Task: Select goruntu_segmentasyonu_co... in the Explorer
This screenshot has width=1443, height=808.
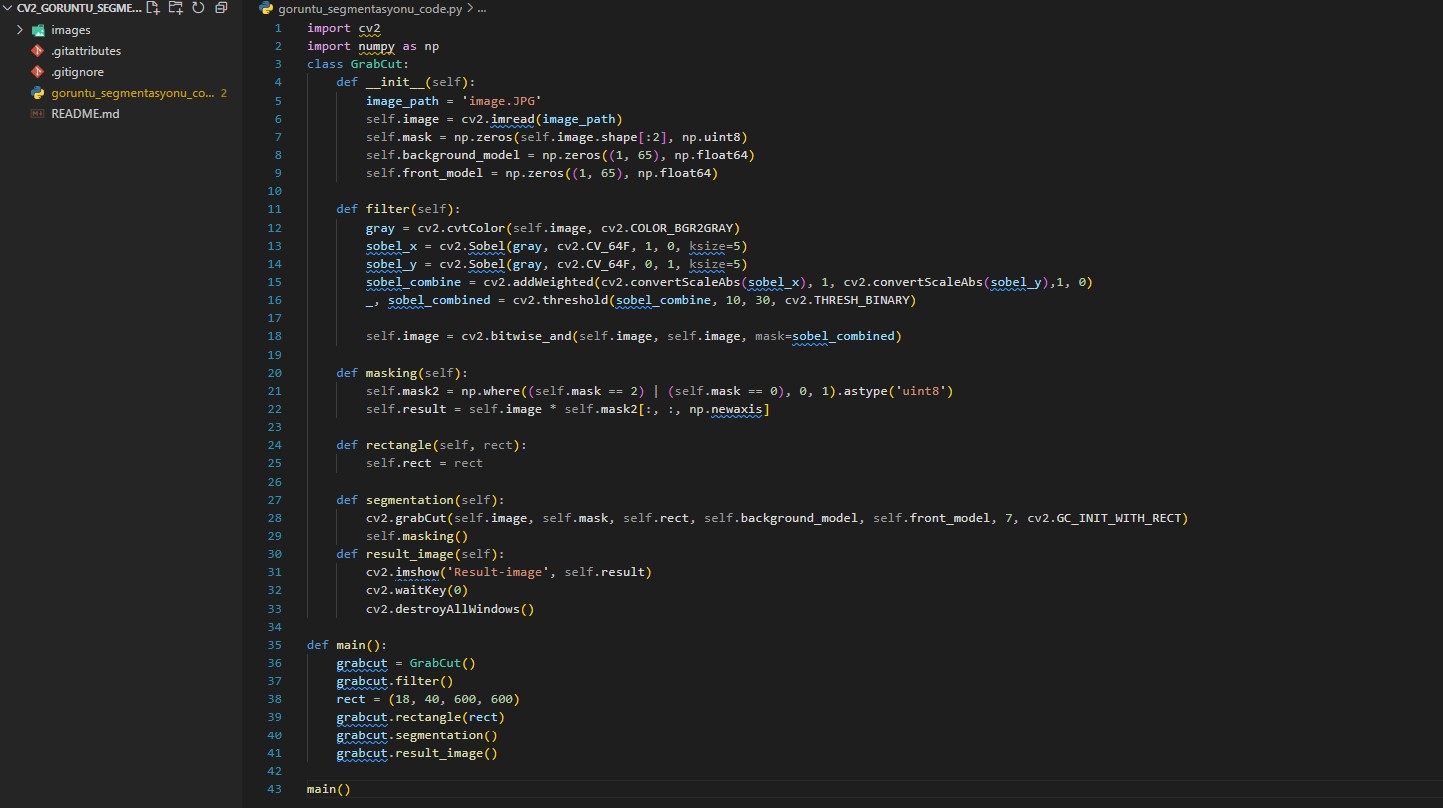Action: (132, 93)
